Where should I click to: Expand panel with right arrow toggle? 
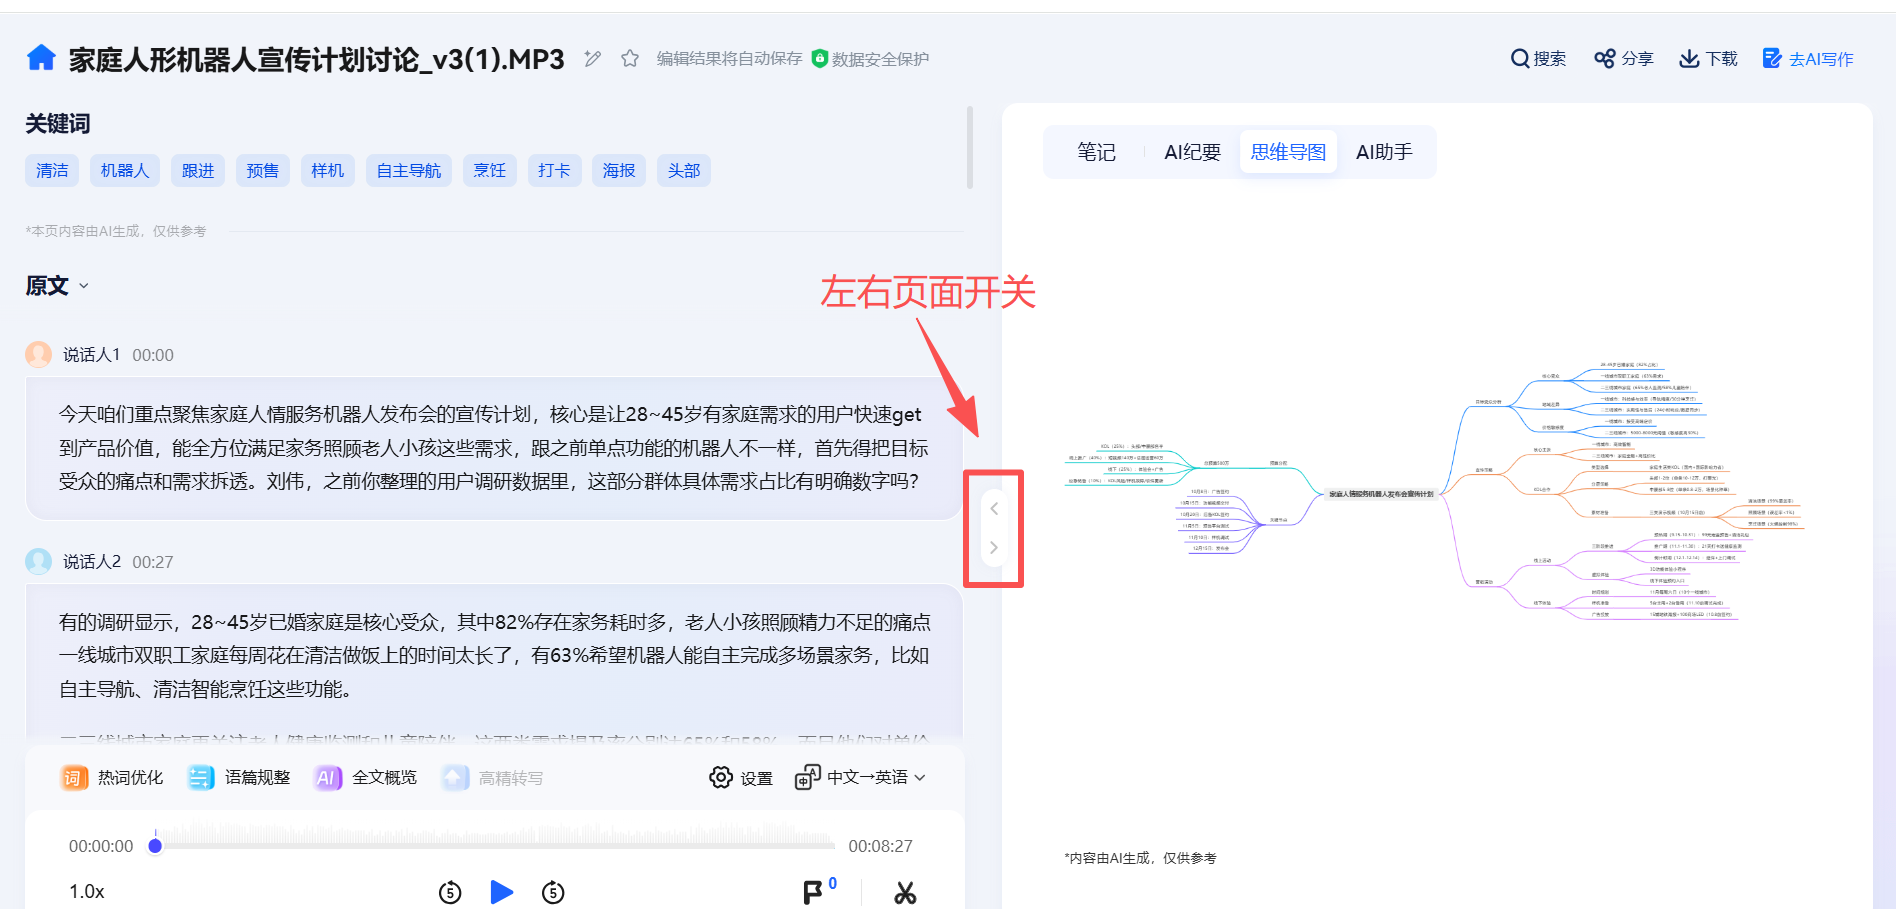pyautogui.click(x=994, y=548)
